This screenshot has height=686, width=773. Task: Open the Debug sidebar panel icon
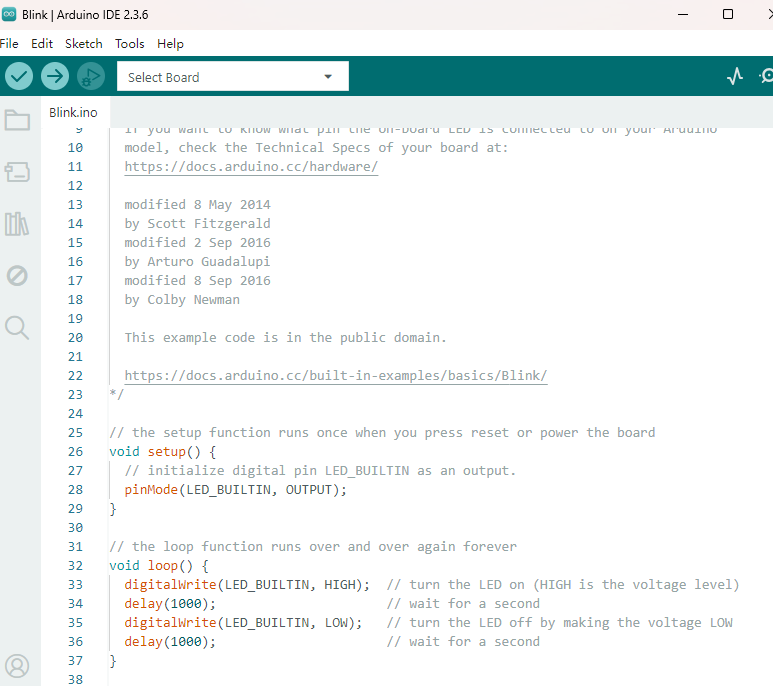click(x=17, y=276)
